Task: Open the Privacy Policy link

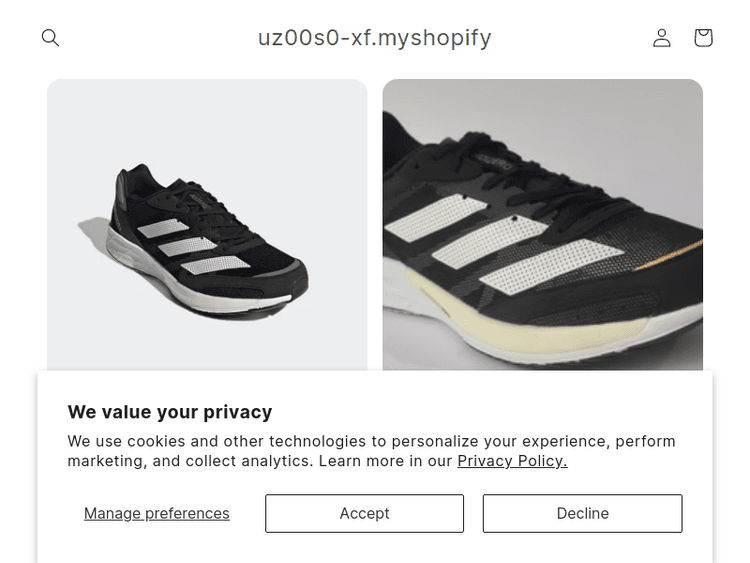Action: click(x=512, y=461)
